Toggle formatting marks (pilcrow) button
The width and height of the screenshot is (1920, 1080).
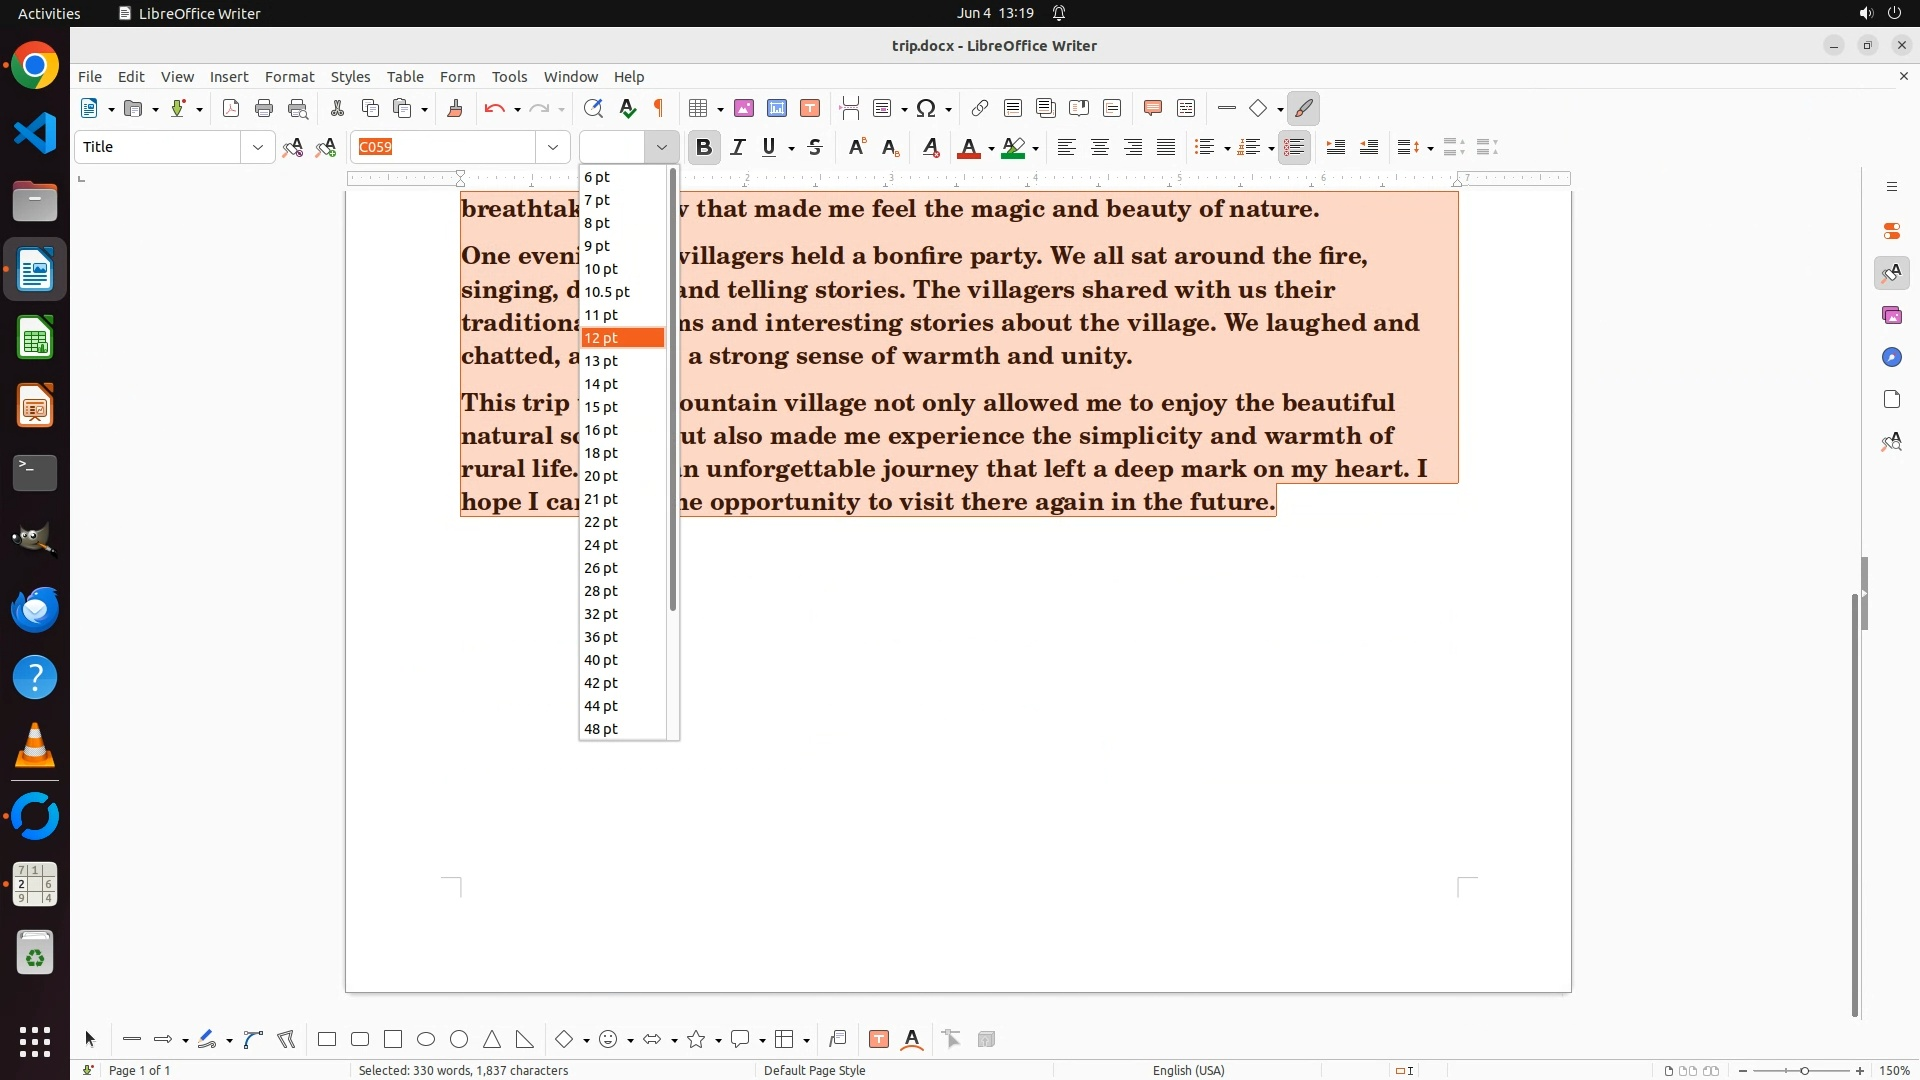(659, 109)
